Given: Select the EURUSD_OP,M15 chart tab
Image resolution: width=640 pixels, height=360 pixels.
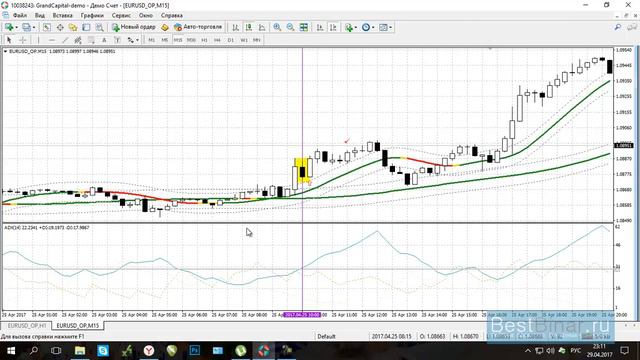Looking at the screenshot, I should [78, 326].
